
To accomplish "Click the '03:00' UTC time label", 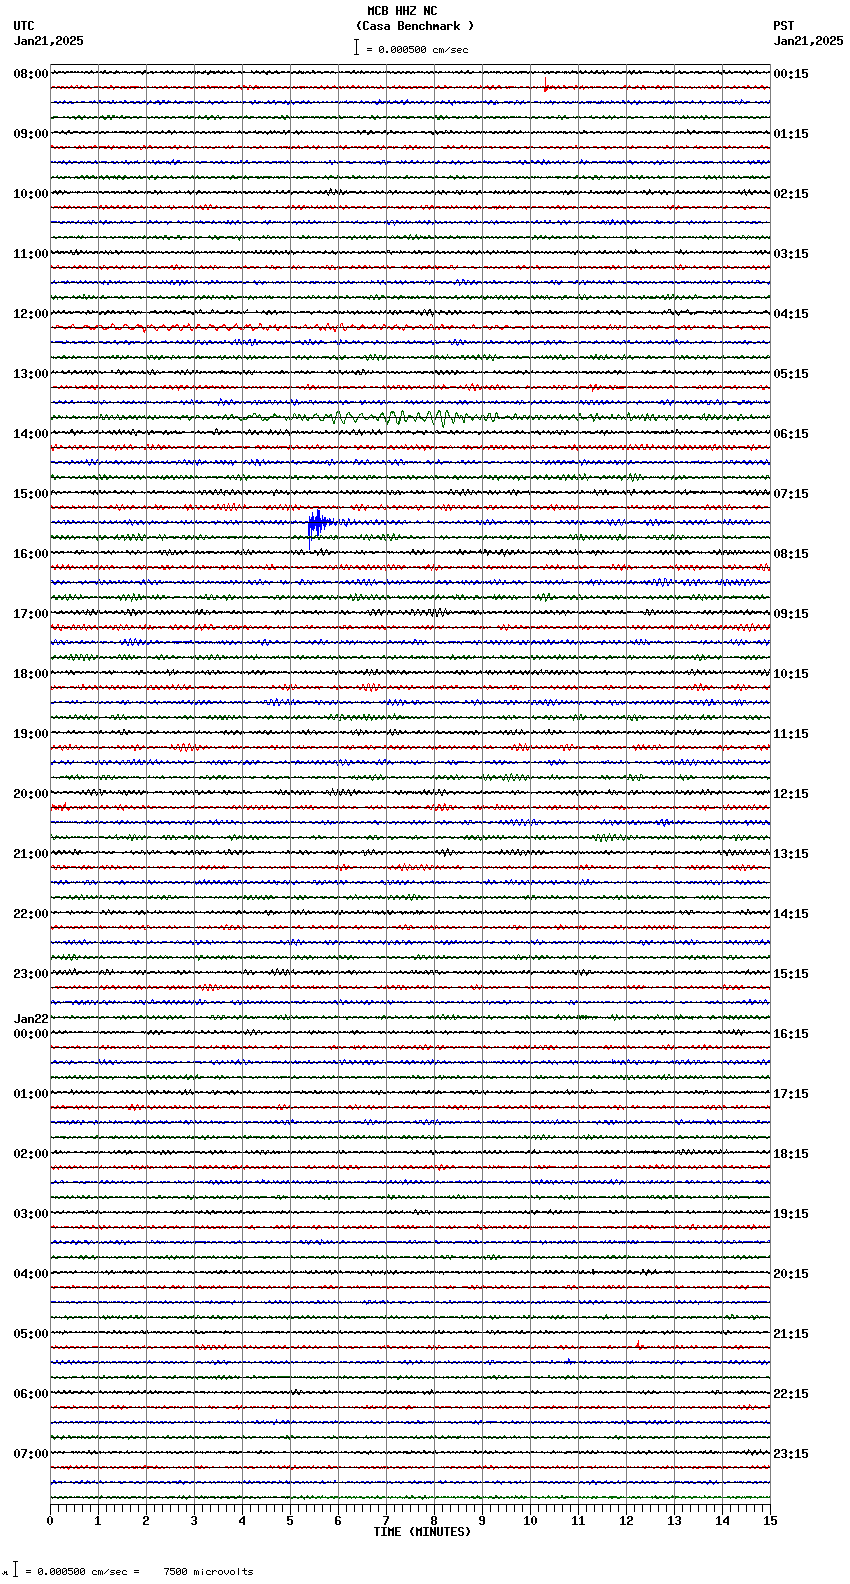I will (31, 1214).
